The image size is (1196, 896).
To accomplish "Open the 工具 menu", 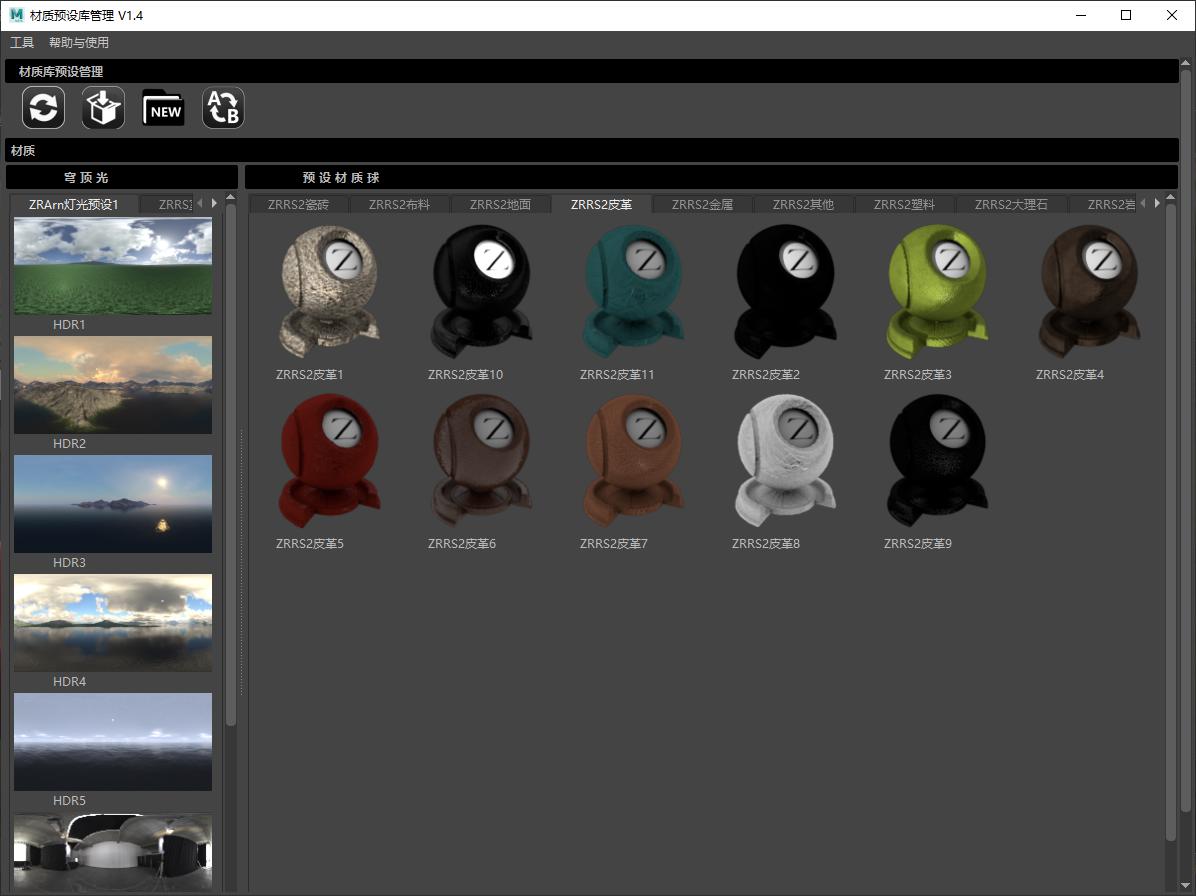I will pos(22,43).
